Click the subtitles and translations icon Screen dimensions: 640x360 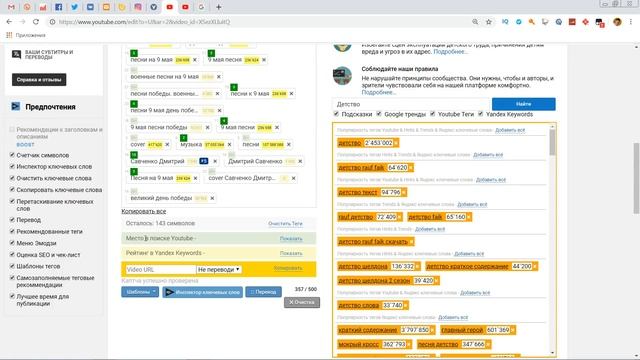pos(16,54)
